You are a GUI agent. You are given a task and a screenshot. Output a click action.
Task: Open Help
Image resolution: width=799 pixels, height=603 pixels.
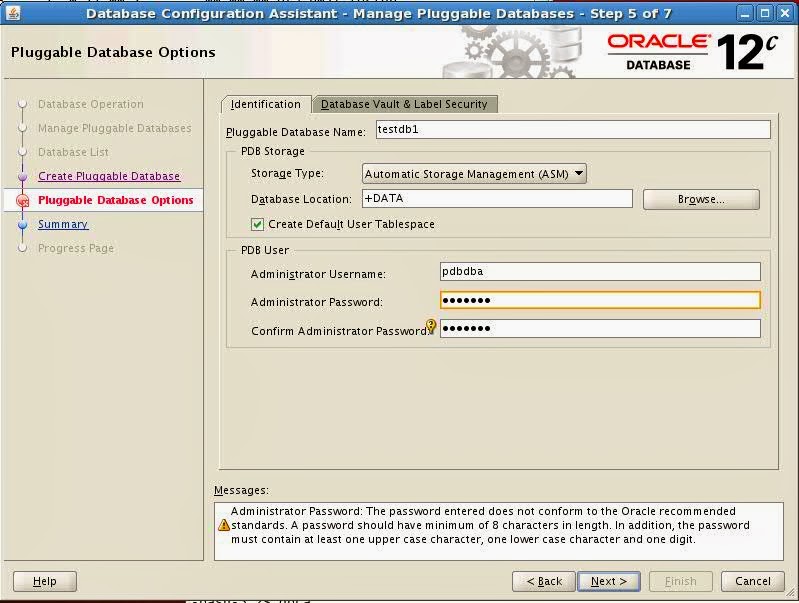point(45,582)
